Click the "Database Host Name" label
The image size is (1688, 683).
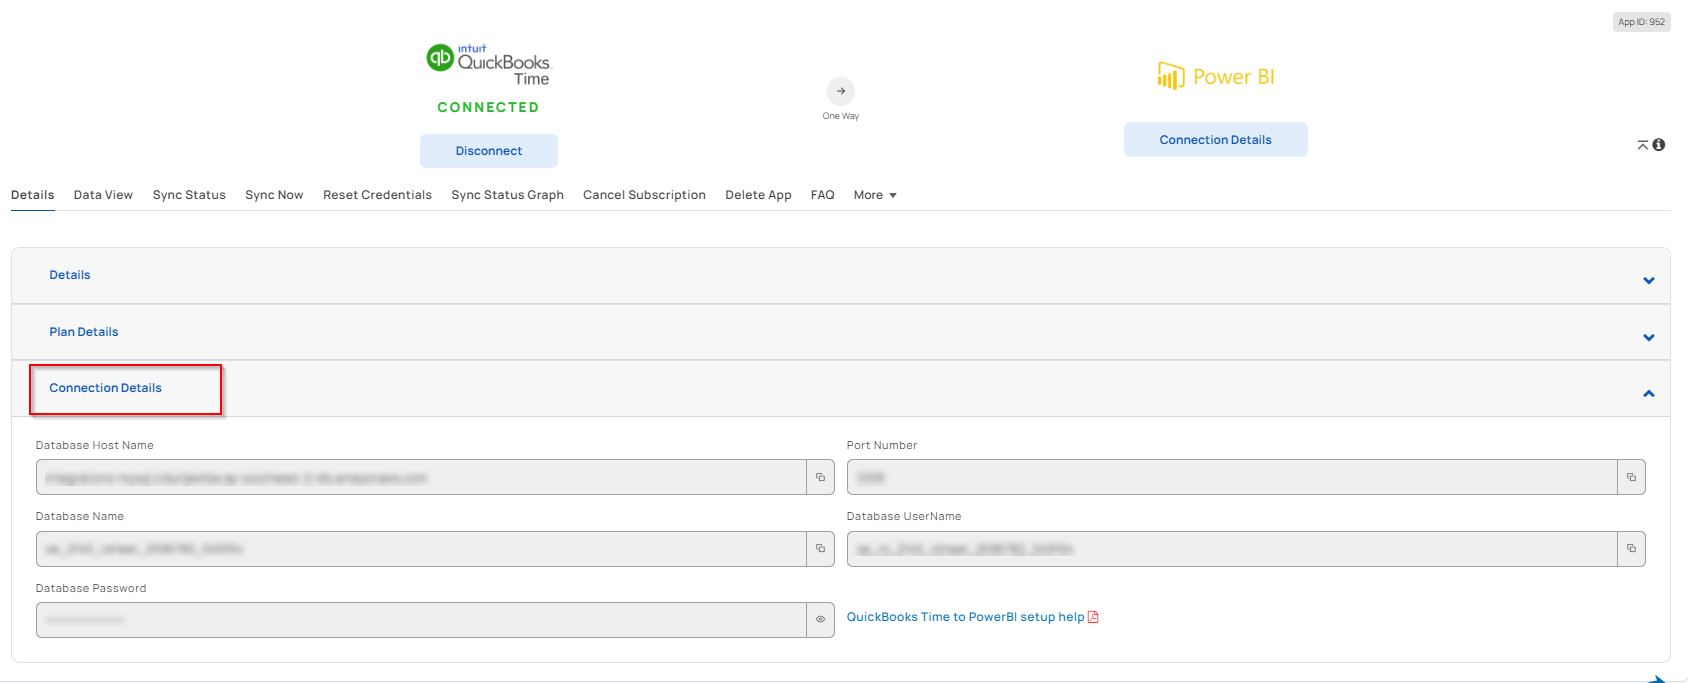(x=95, y=445)
